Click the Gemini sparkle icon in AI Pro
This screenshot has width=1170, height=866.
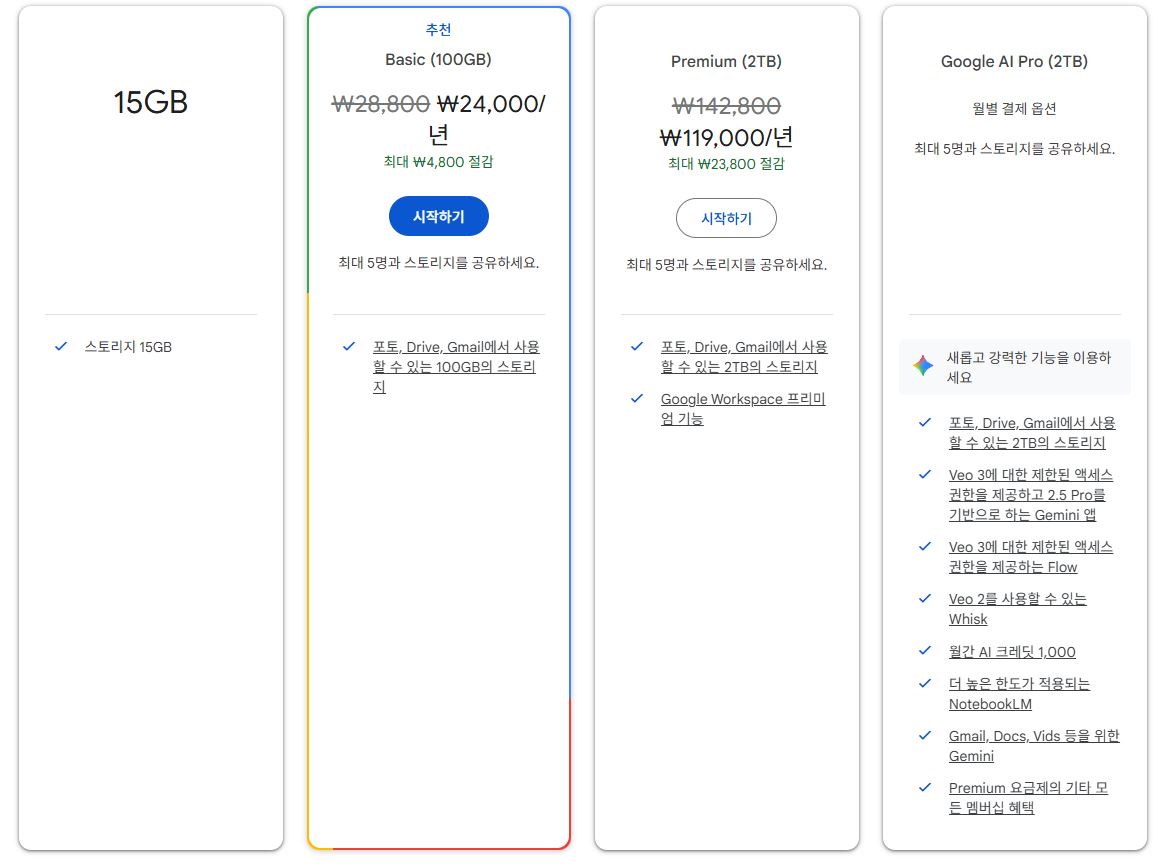coord(923,365)
